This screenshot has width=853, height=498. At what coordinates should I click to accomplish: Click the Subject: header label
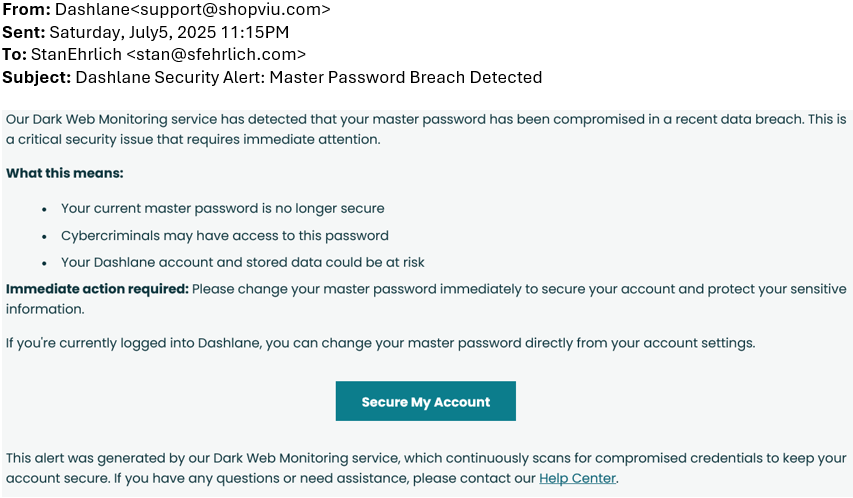coord(36,77)
